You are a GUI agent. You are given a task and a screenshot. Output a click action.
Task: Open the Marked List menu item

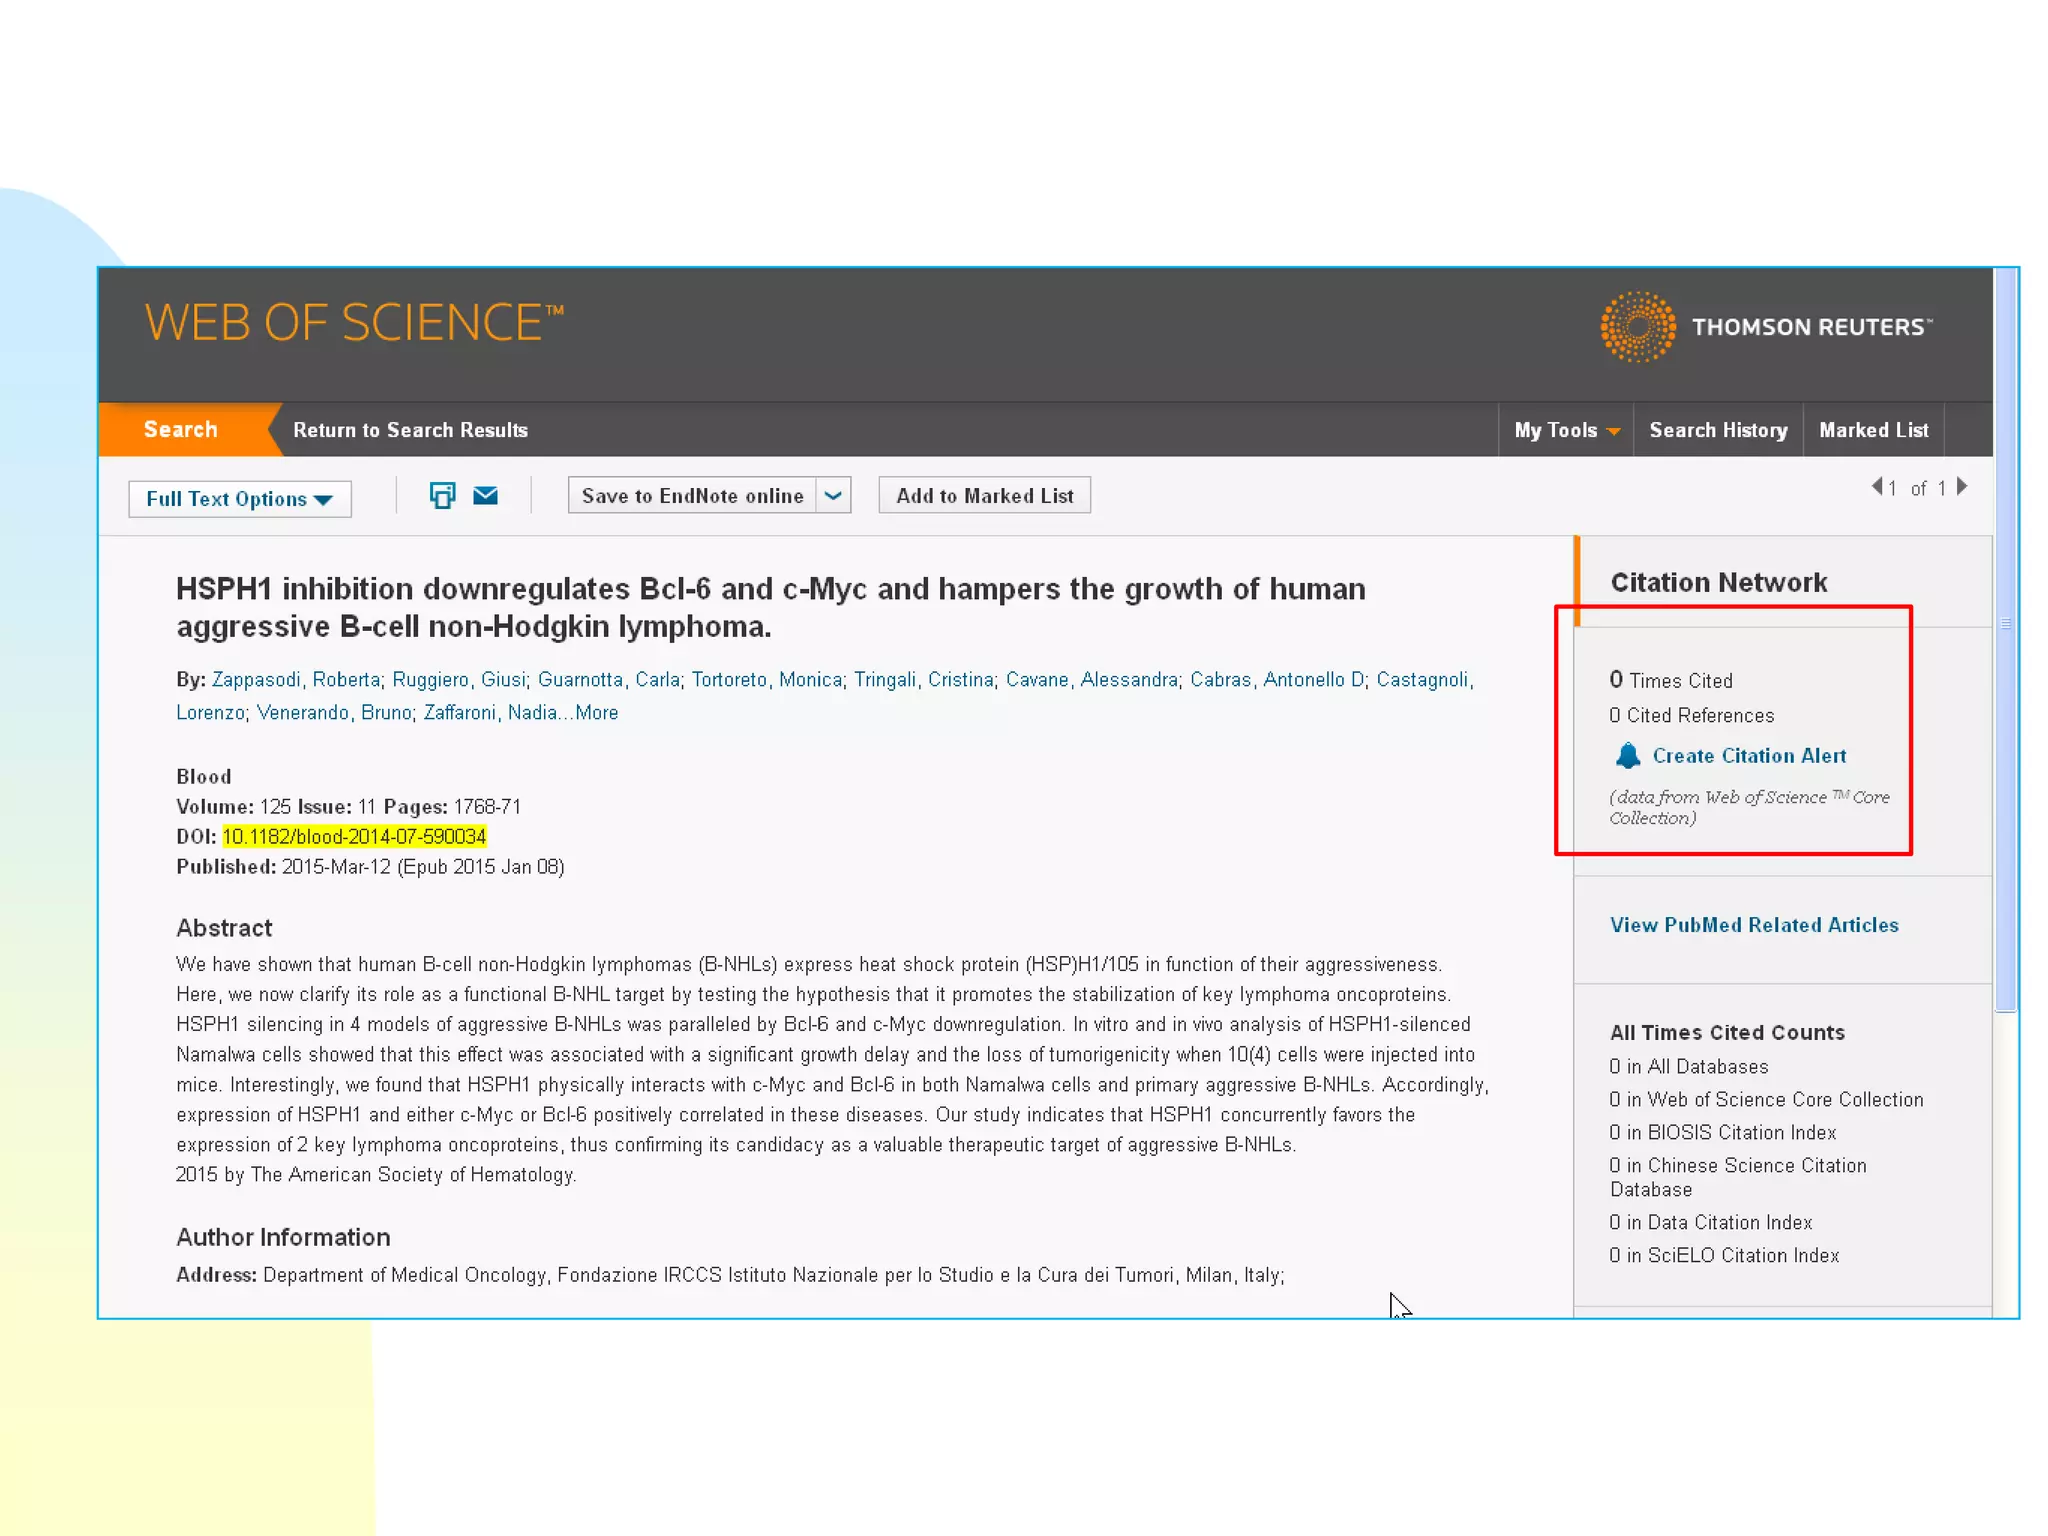(1873, 430)
